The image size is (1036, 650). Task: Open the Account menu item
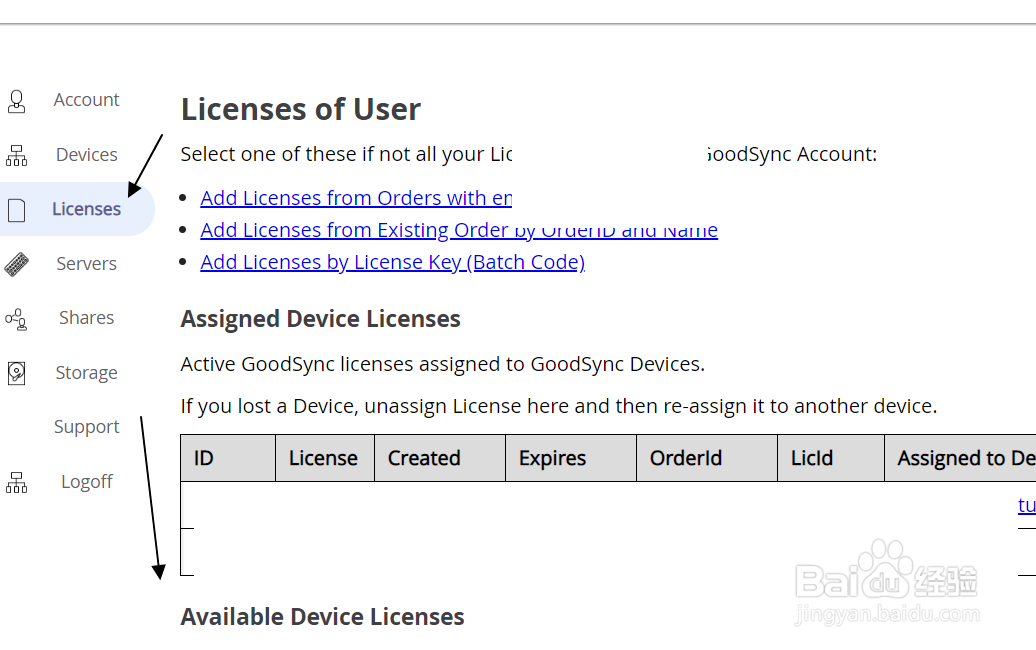point(86,100)
